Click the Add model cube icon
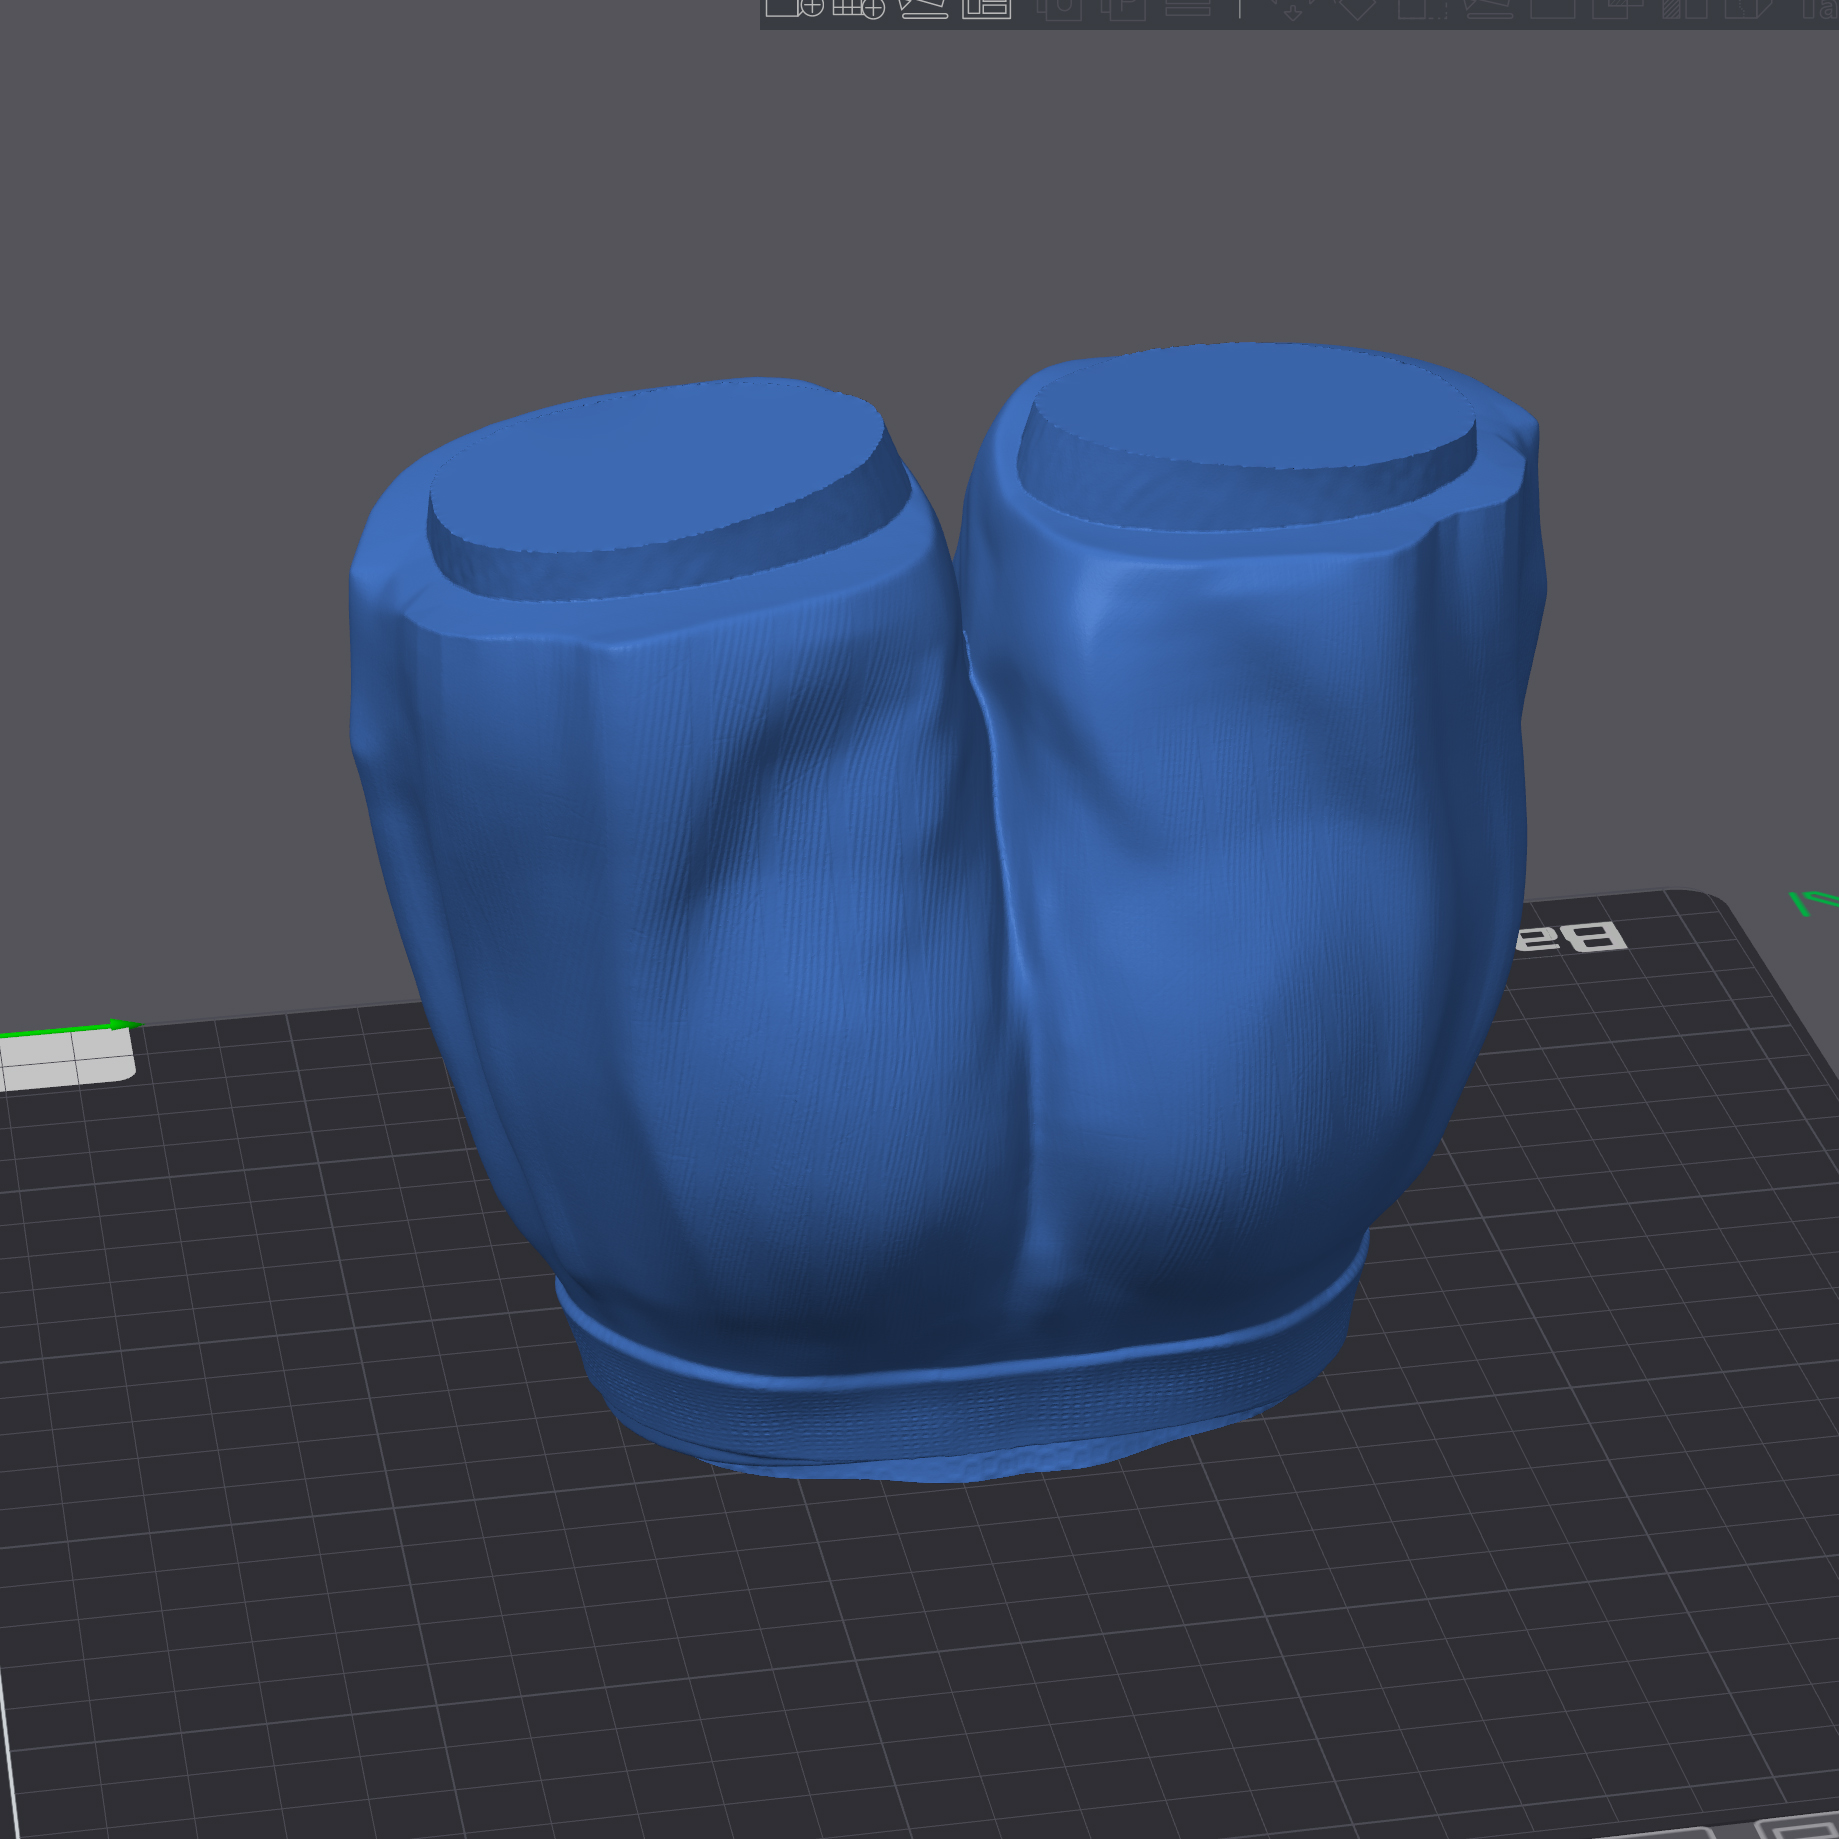This screenshot has height=1839, width=1839. 794,8
